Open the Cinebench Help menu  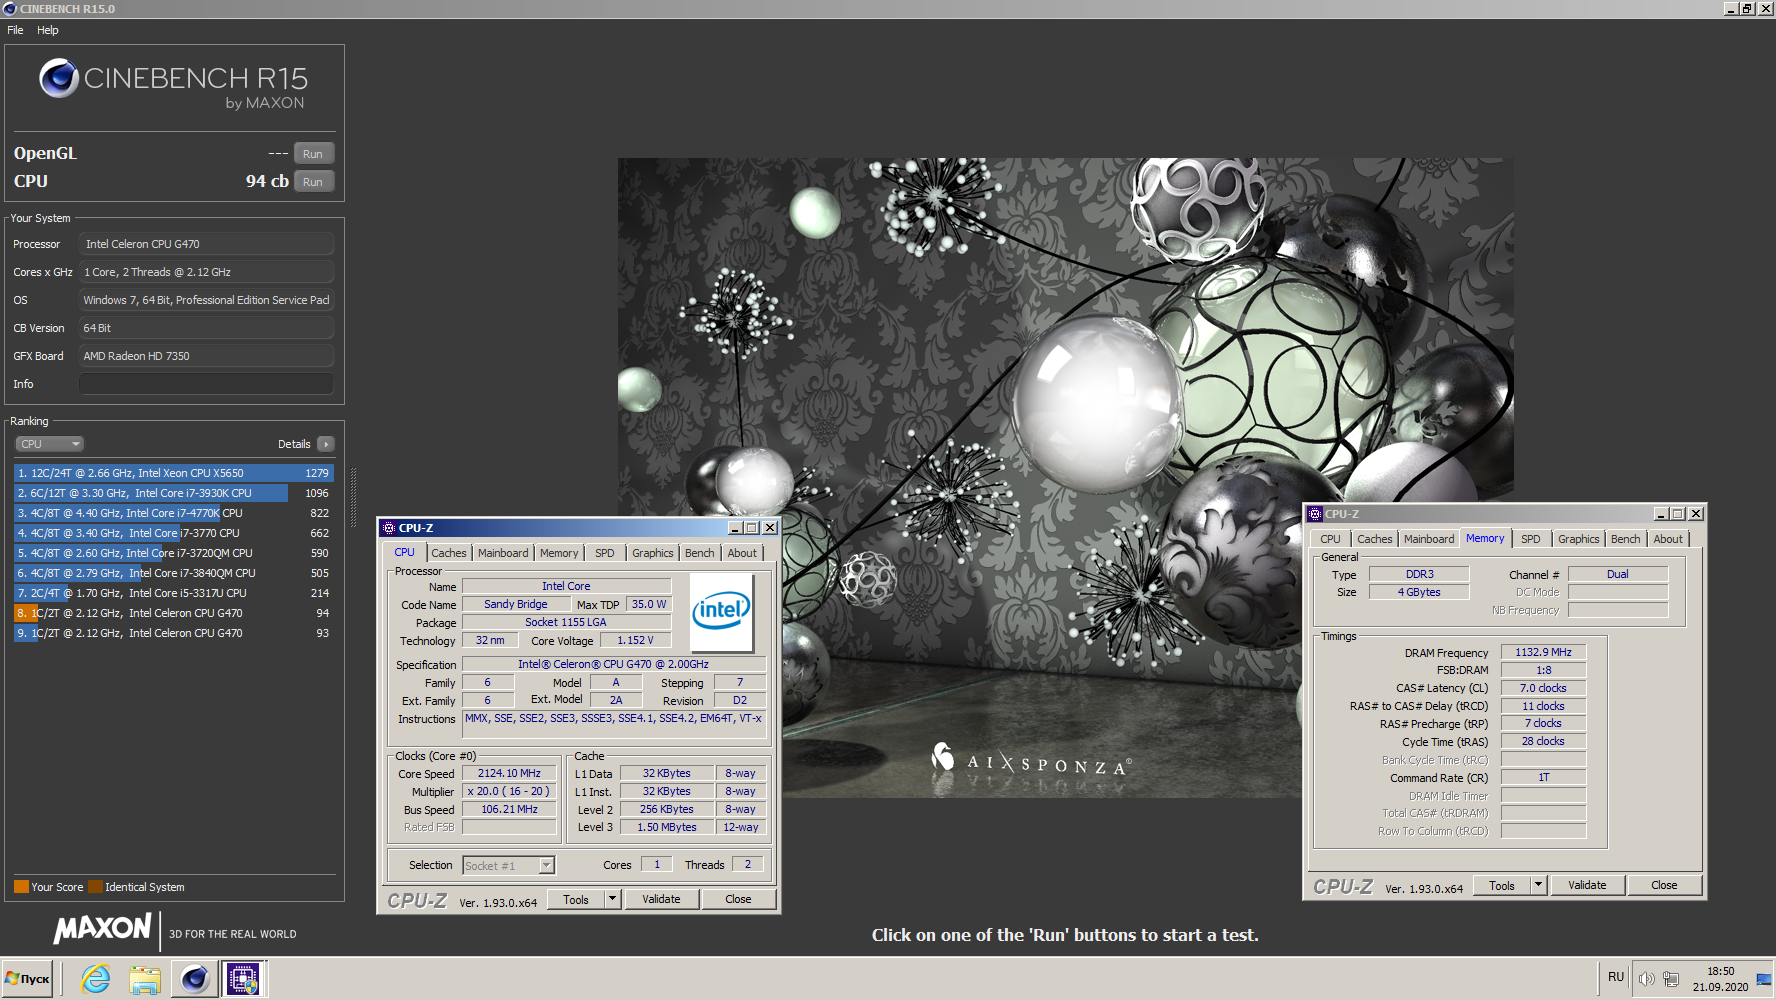(48, 30)
